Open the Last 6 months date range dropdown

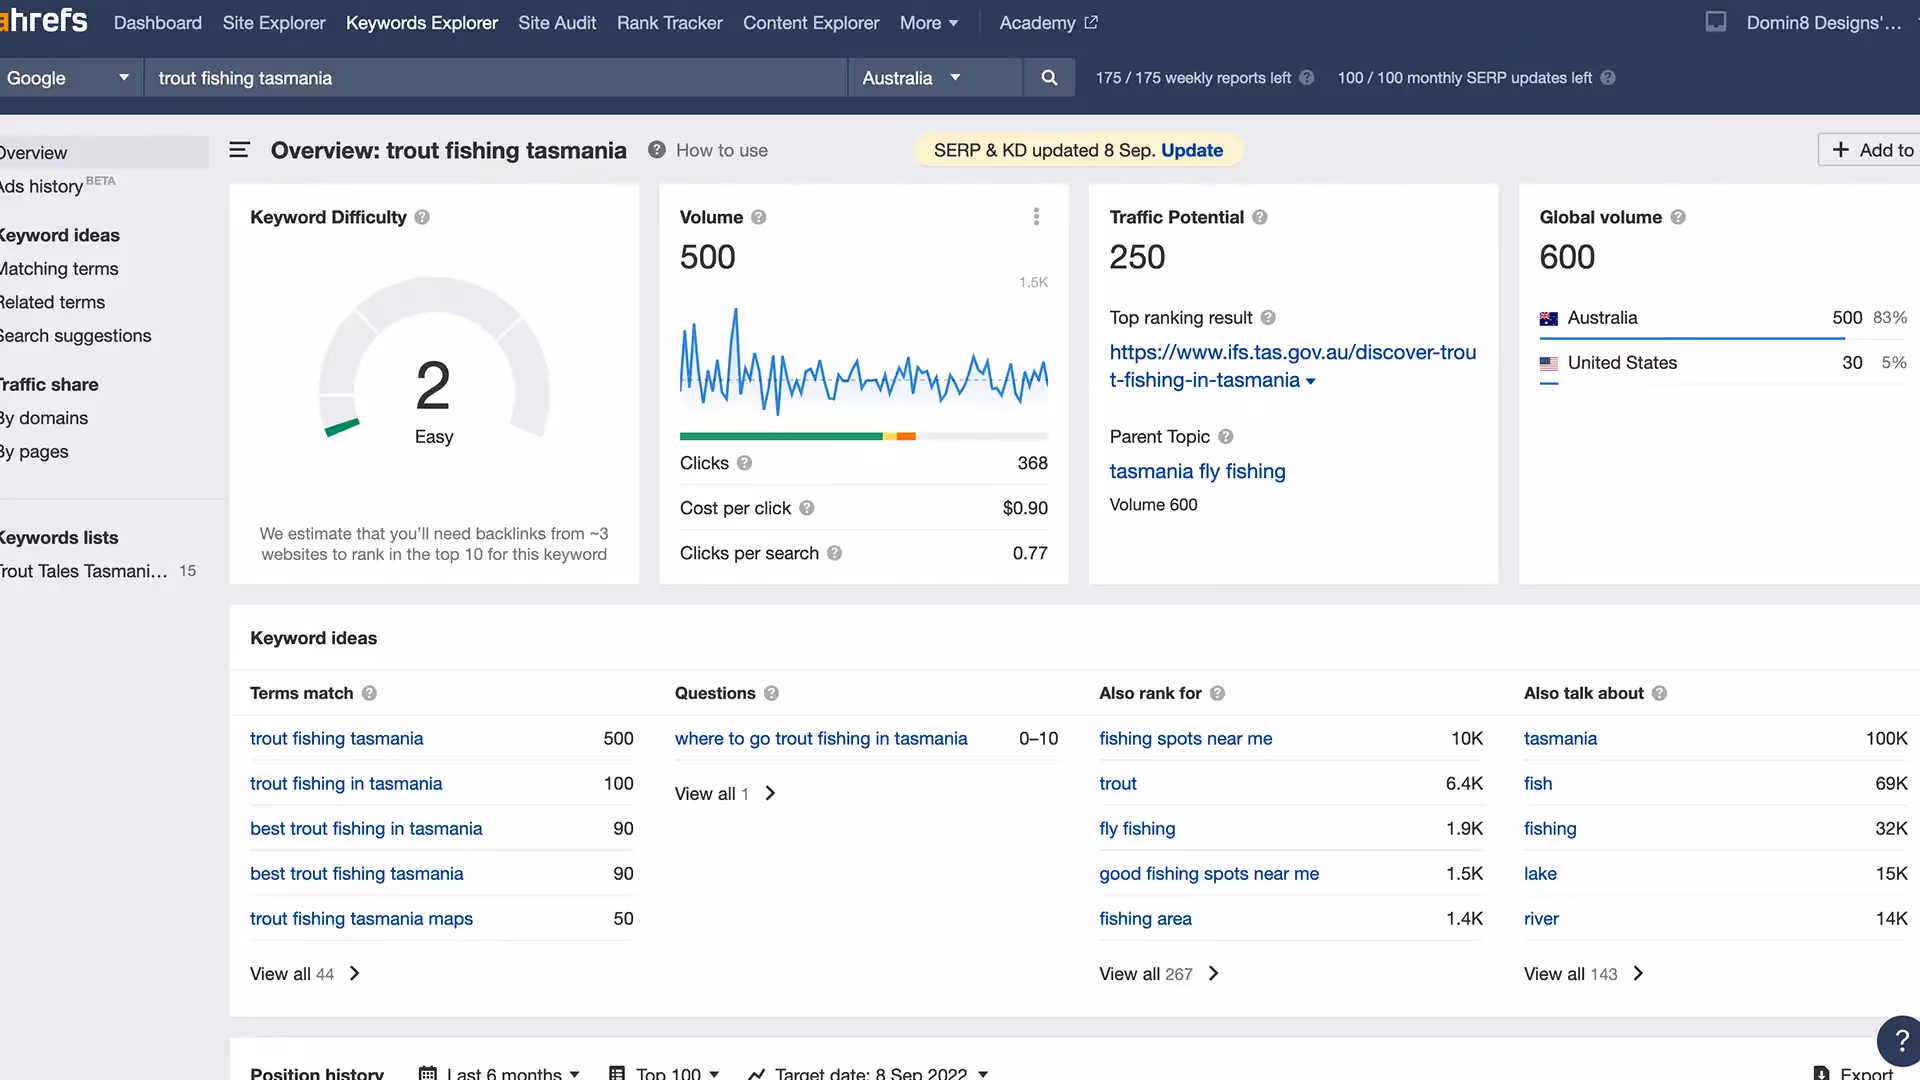[499, 1073]
